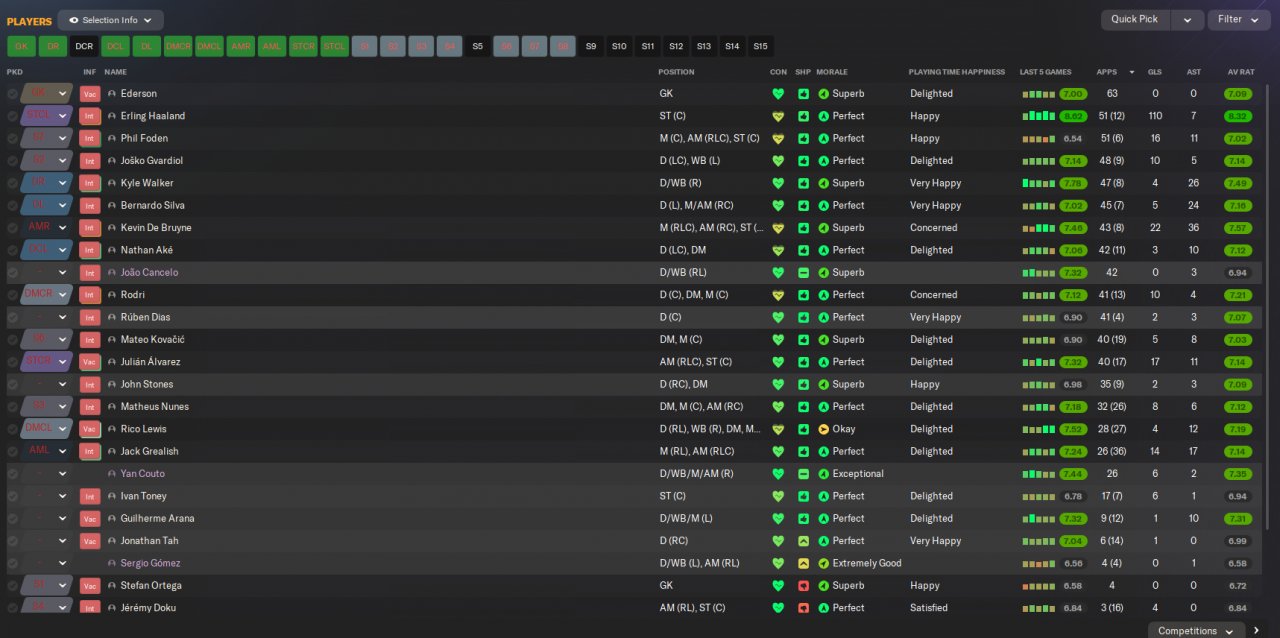Toggle the picked checkmark for Jack Grealish
Viewport: 1280px width, 638px height.
click(13, 451)
